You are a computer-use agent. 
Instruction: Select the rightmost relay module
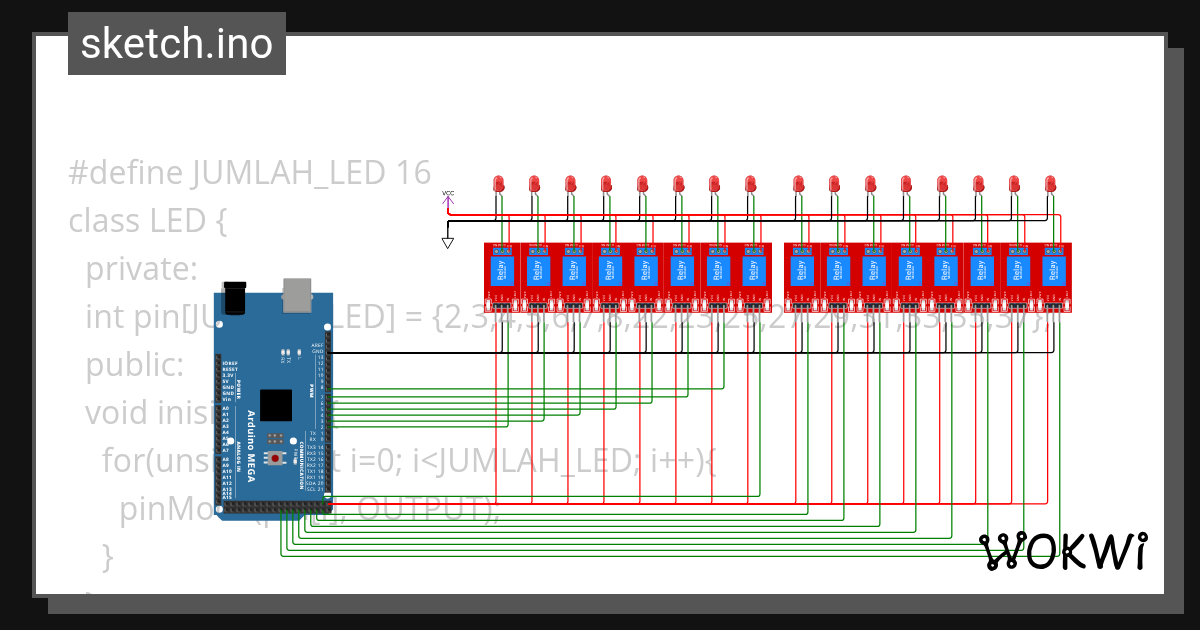(x=1055, y=270)
